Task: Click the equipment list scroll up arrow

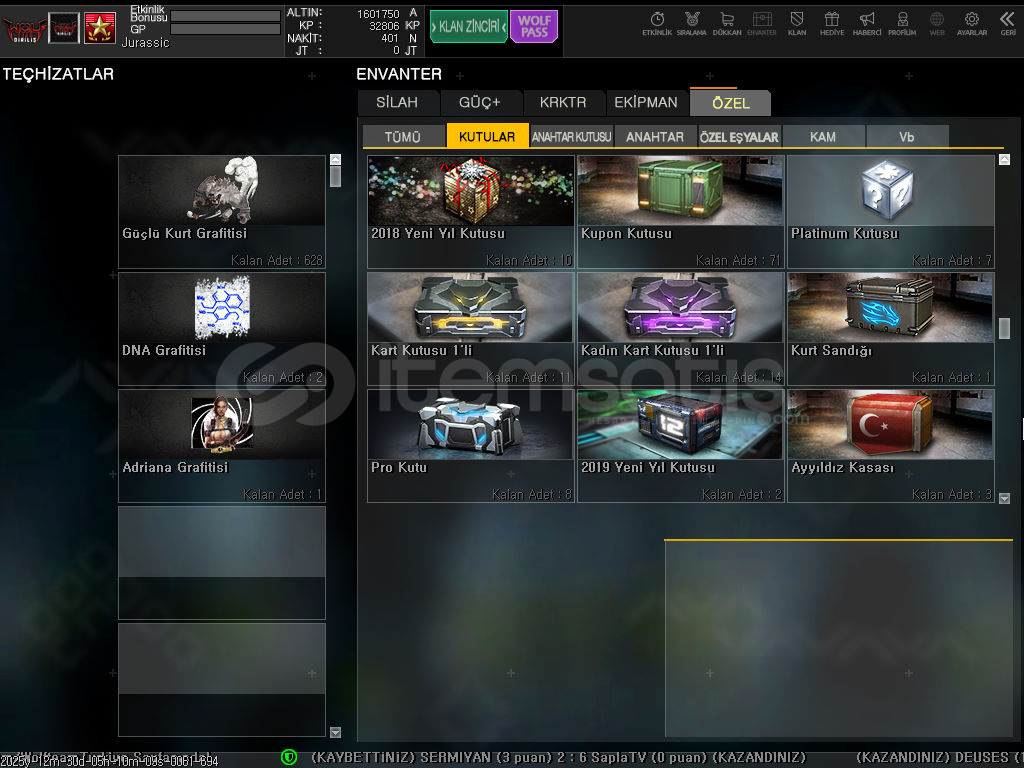Action: [x=336, y=159]
